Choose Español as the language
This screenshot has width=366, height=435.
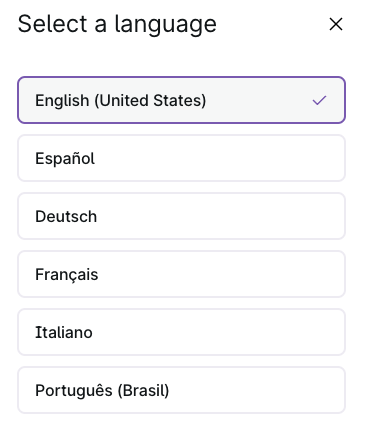click(x=181, y=158)
